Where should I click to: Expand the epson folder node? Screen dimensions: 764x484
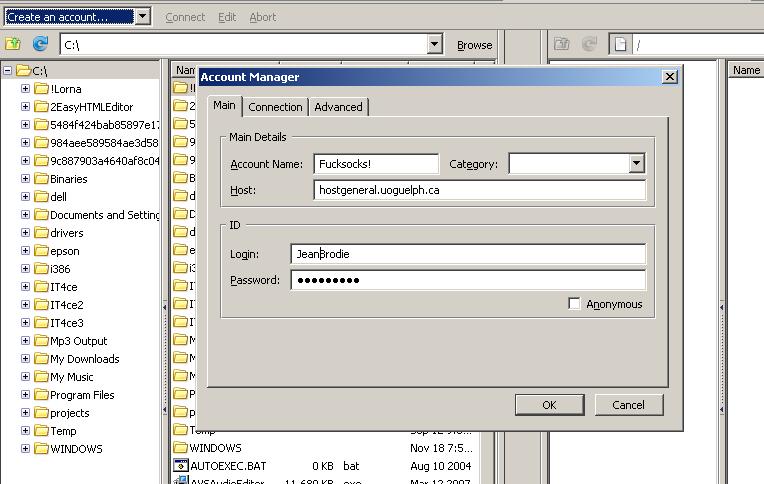coord(25,251)
